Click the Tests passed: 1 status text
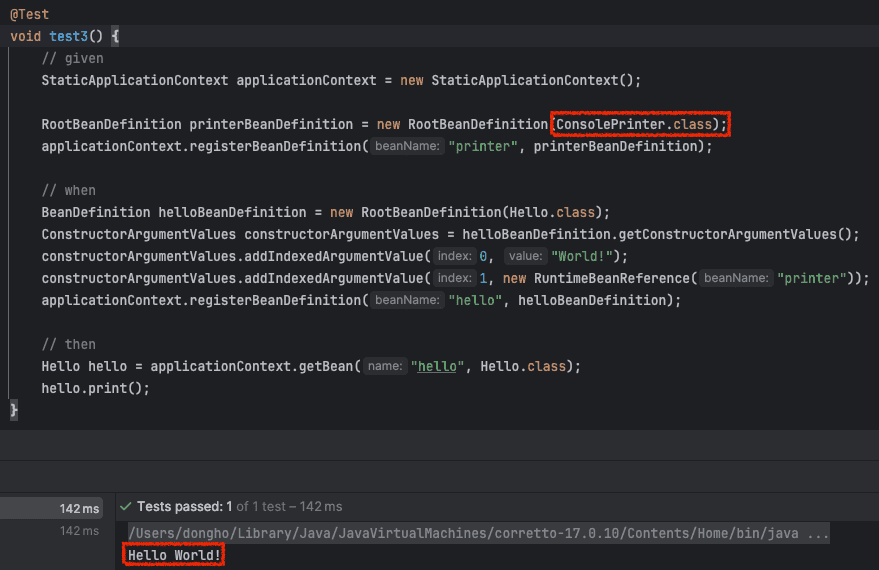Viewport: 879px width, 570px height. pos(184,507)
